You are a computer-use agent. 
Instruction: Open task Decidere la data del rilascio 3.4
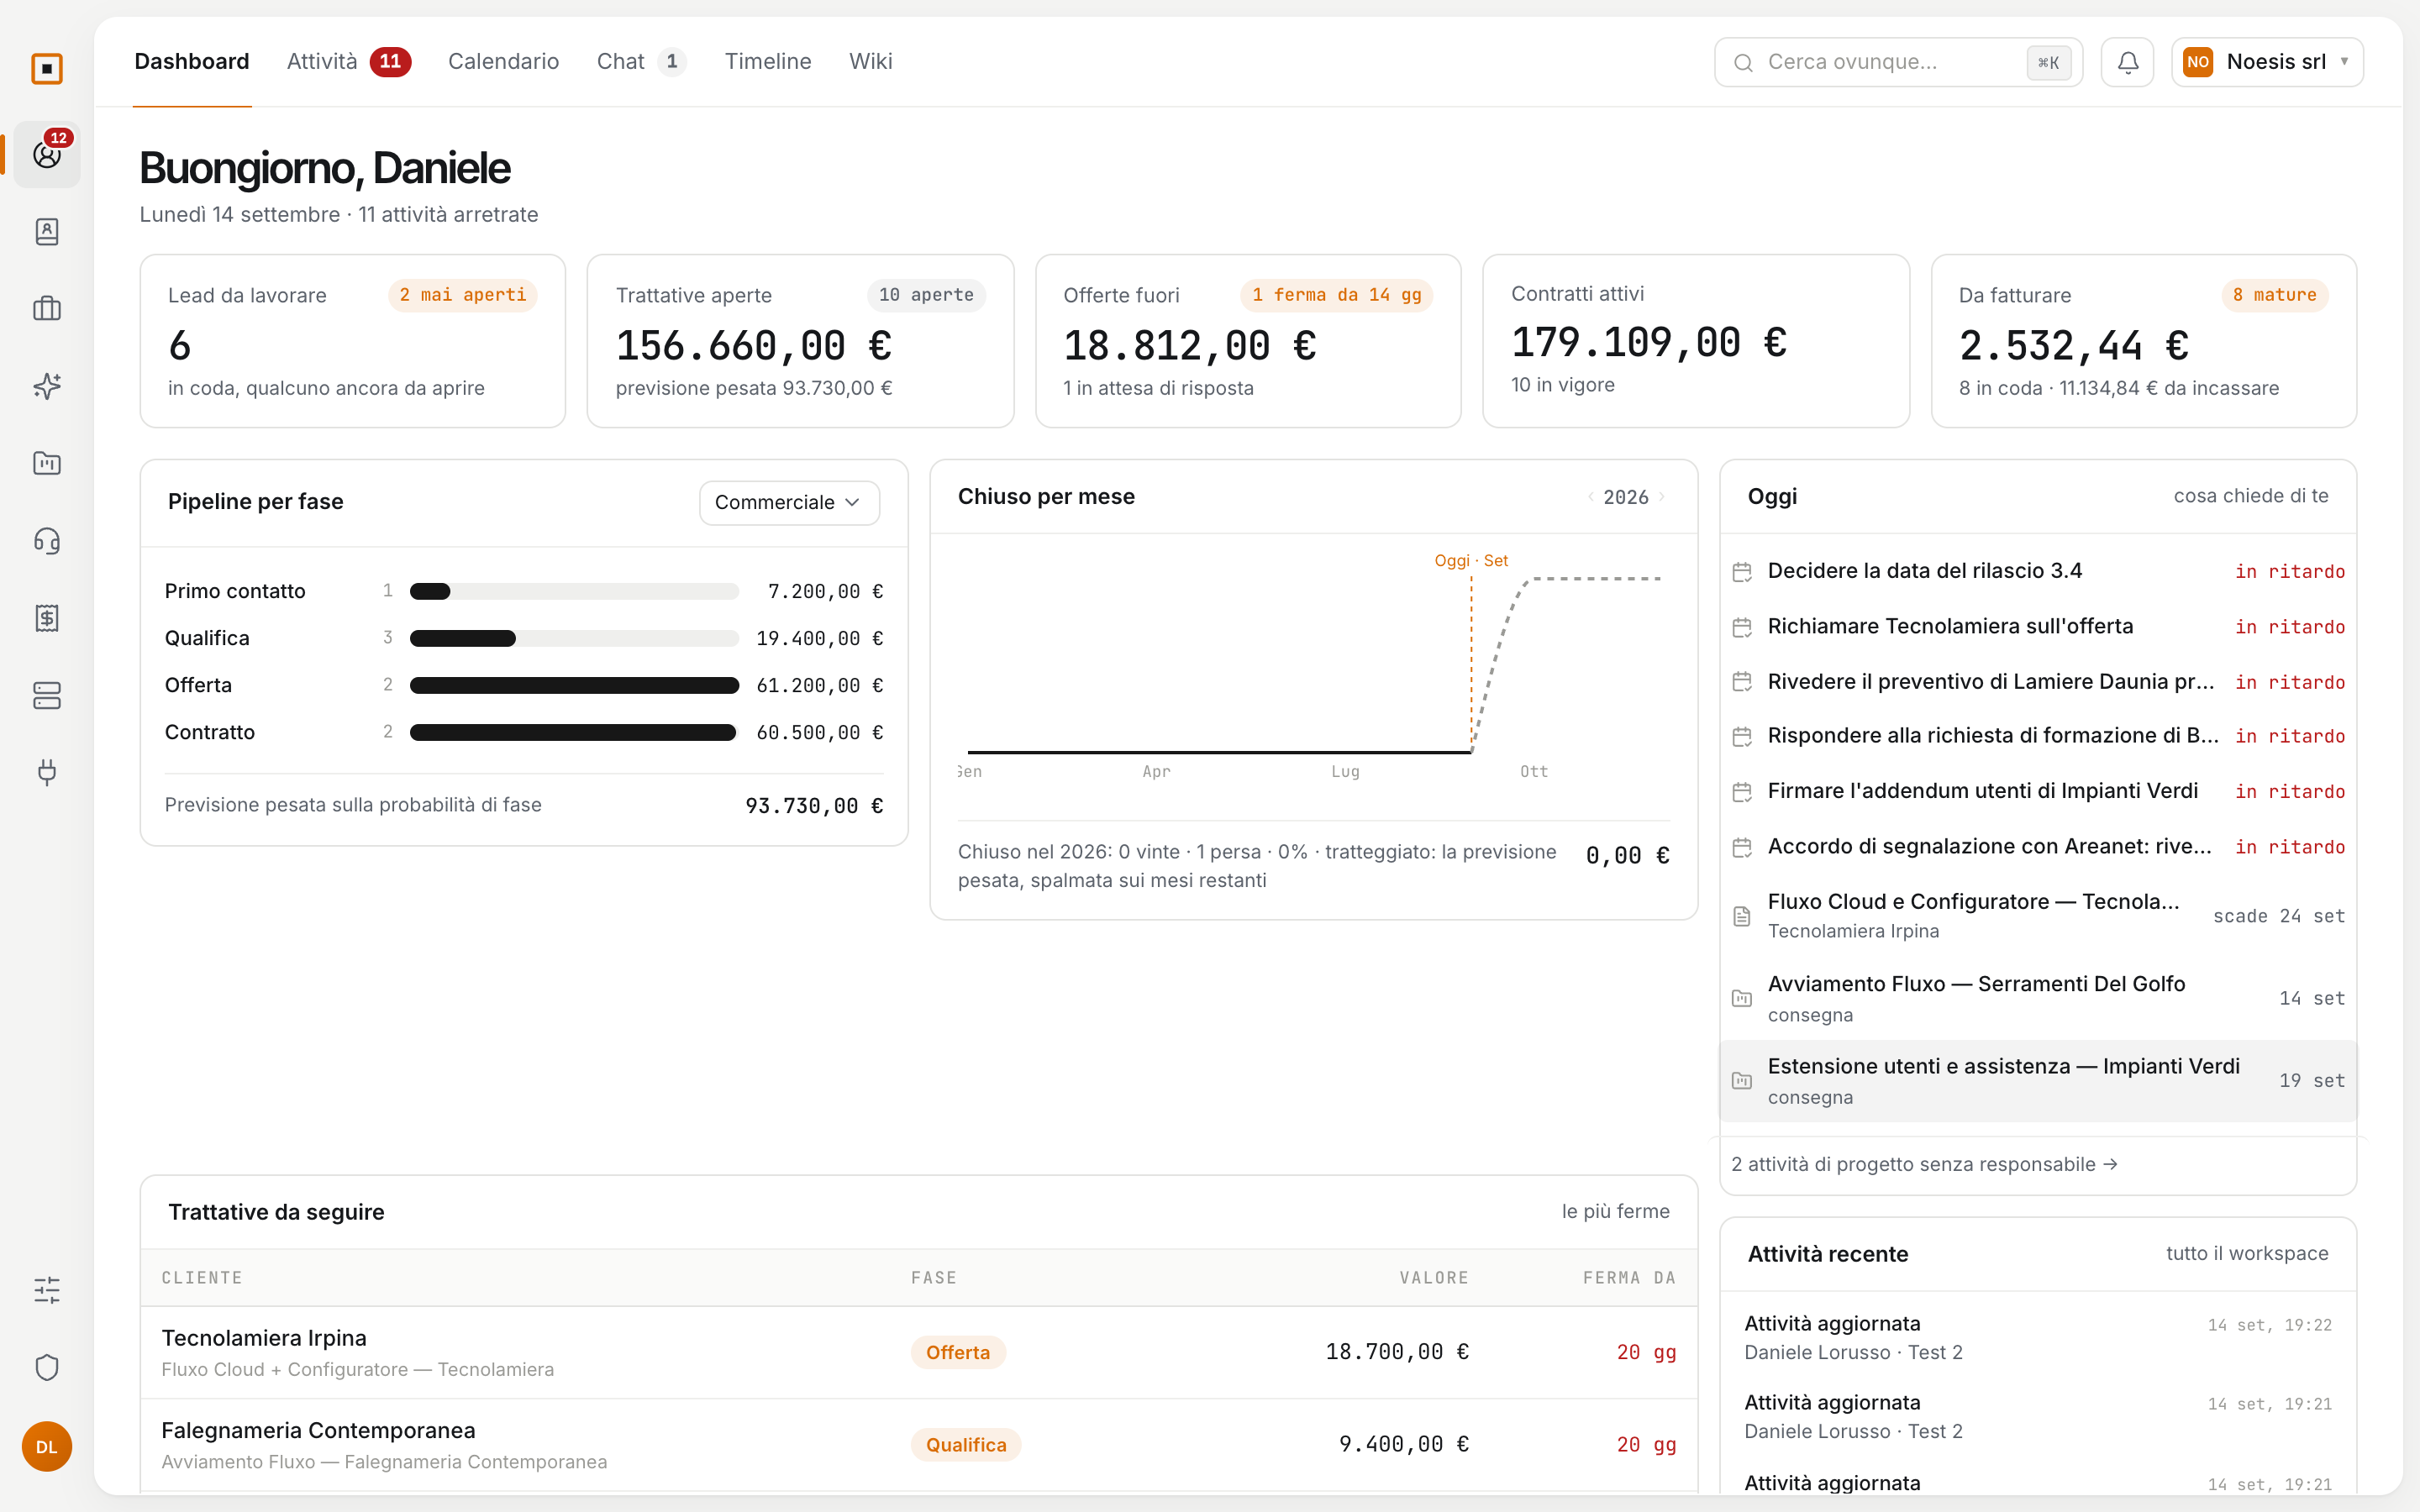point(2038,571)
